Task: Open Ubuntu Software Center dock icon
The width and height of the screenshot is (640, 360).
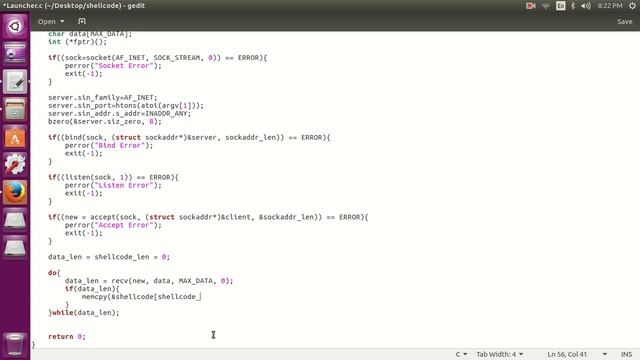Action: 15,137
